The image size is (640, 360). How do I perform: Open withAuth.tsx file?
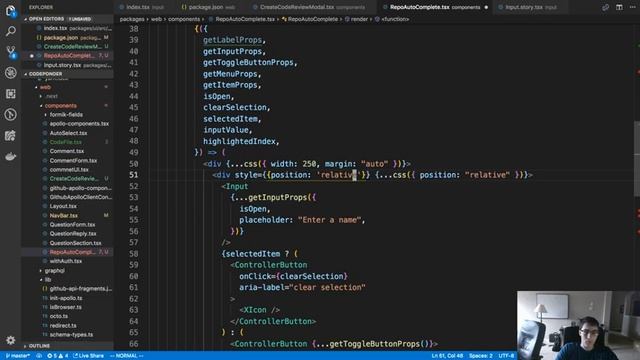pos(67,261)
